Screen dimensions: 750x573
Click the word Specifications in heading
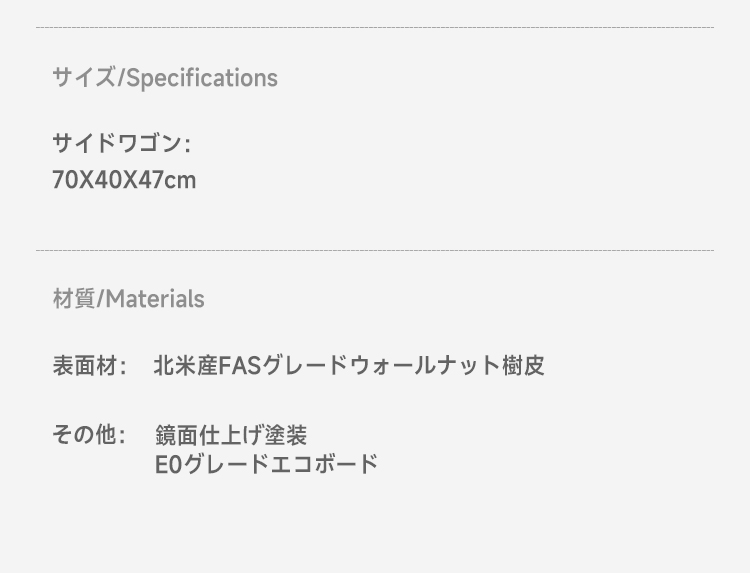pos(202,78)
